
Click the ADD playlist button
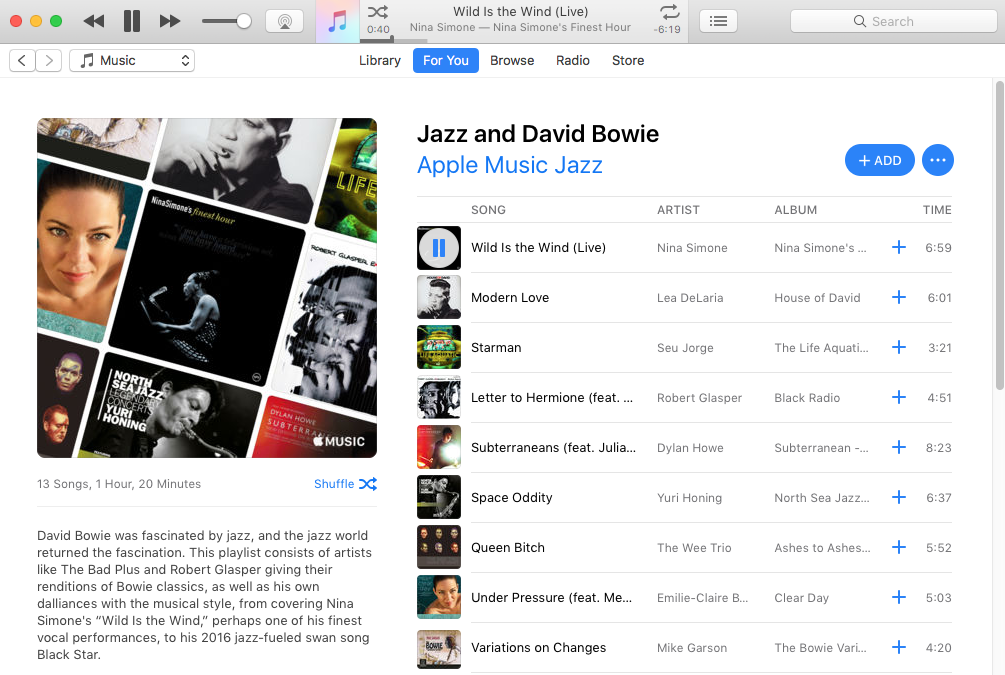click(879, 160)
